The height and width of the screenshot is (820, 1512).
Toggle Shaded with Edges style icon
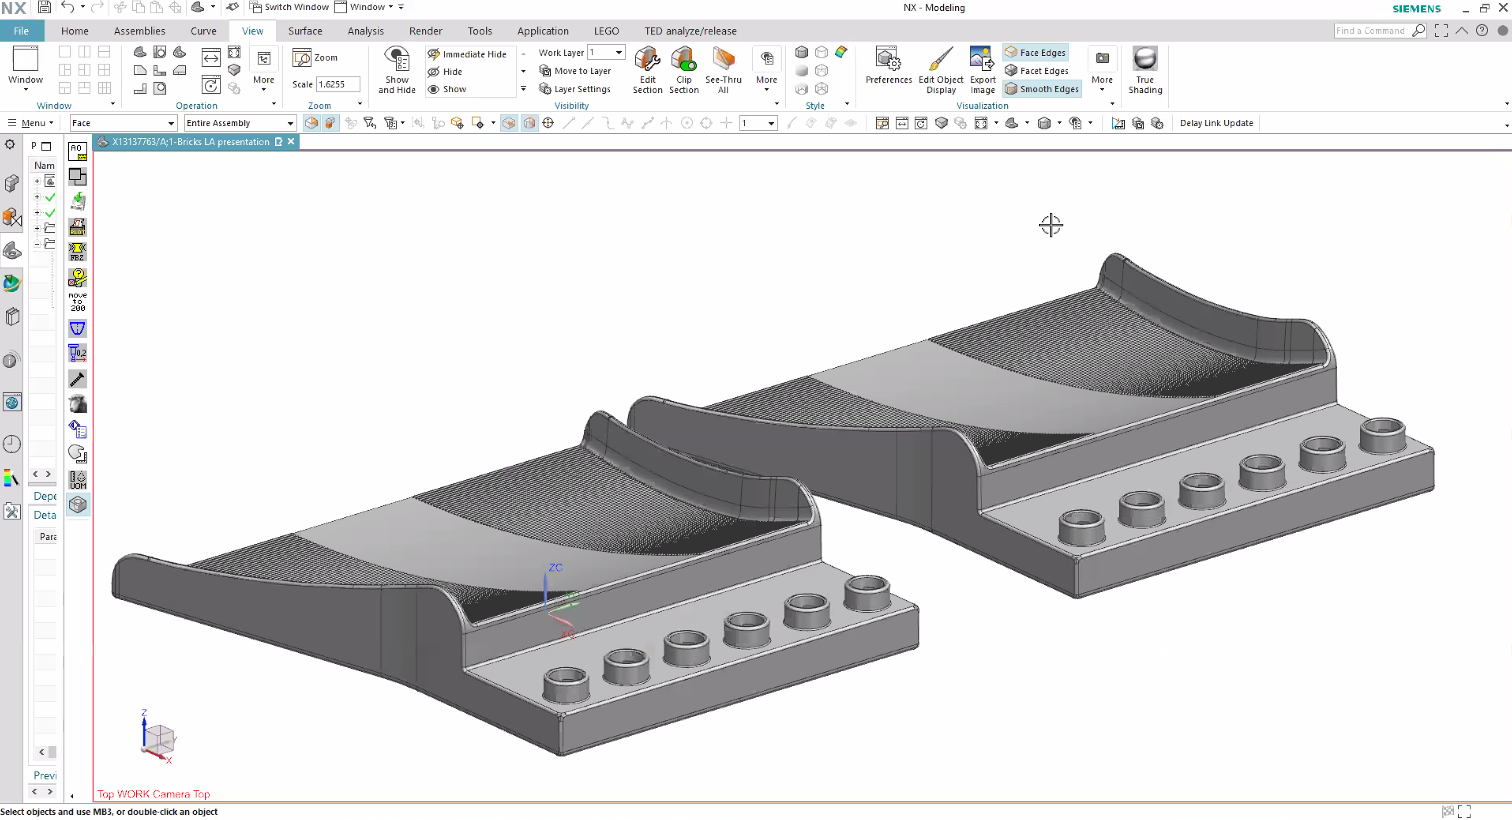coord(801,52)
